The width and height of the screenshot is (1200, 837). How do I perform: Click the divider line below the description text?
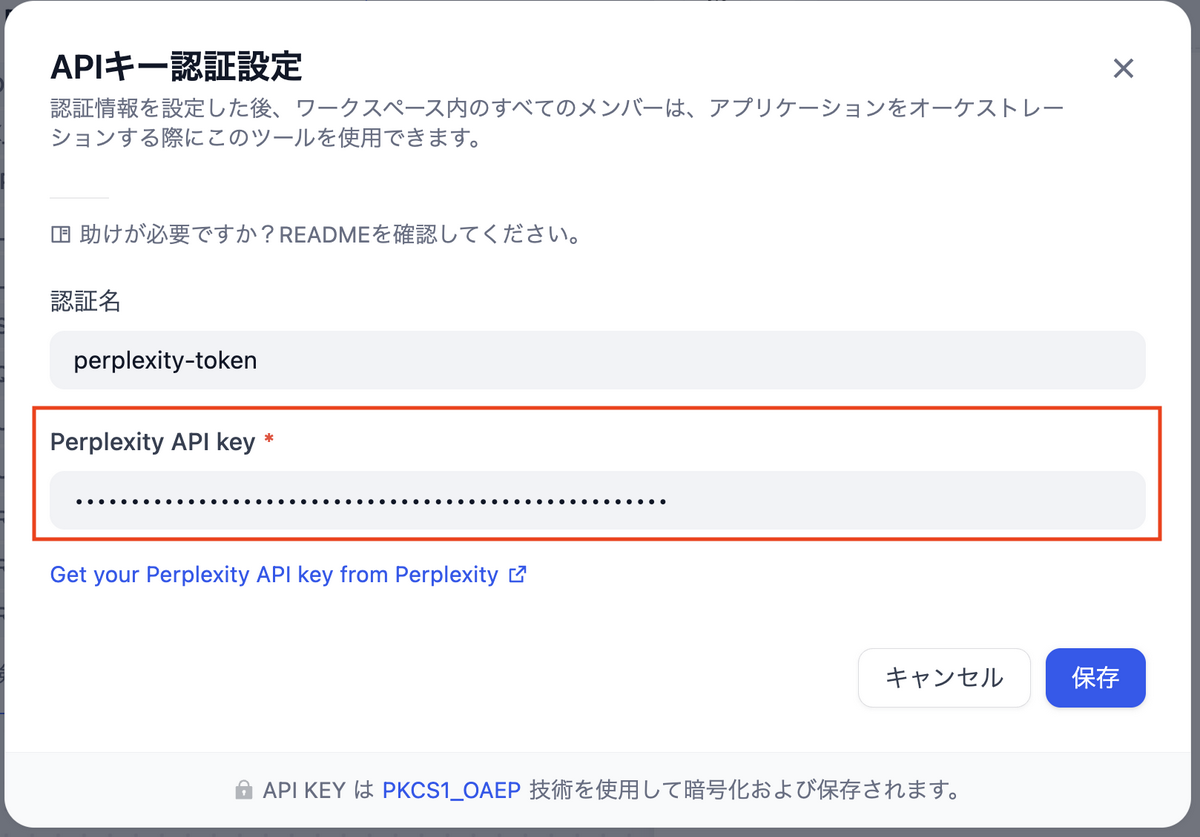[x=79, y=196]
